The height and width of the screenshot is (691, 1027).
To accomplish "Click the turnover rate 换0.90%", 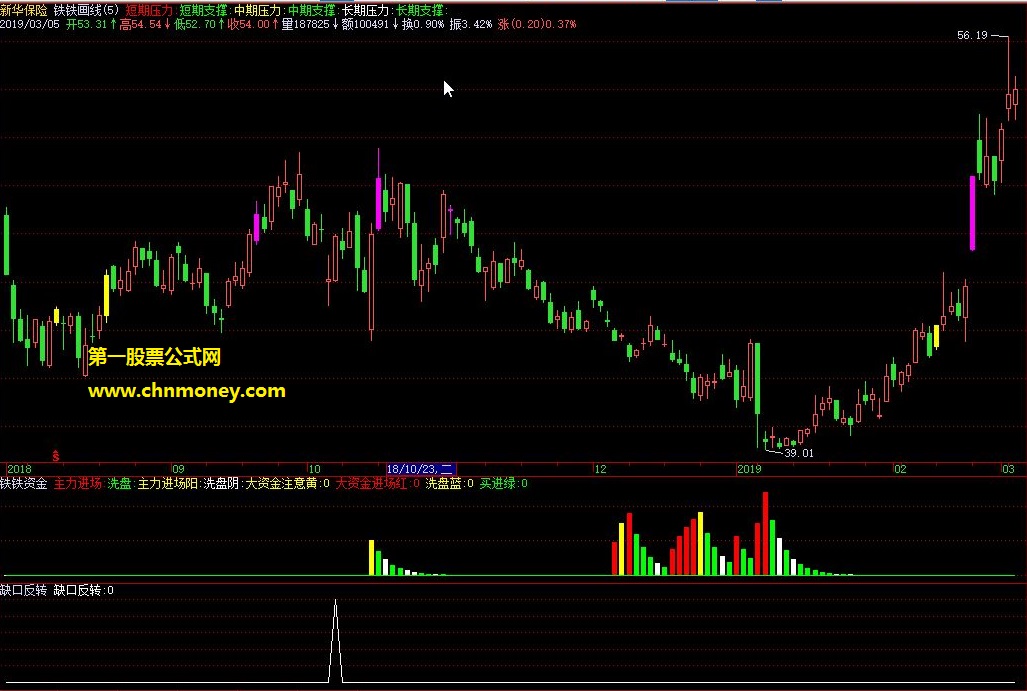I will 423,24.
